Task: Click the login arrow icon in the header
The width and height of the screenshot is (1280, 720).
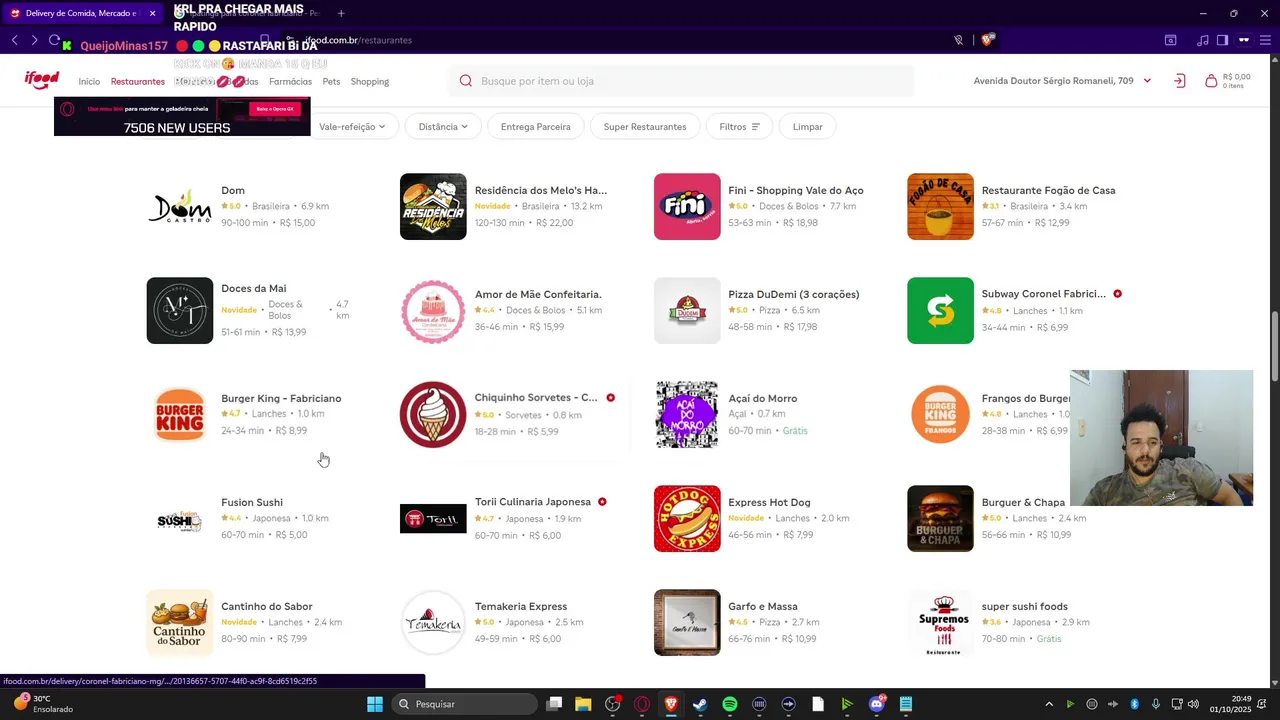Action: (x=1180, y=81)
